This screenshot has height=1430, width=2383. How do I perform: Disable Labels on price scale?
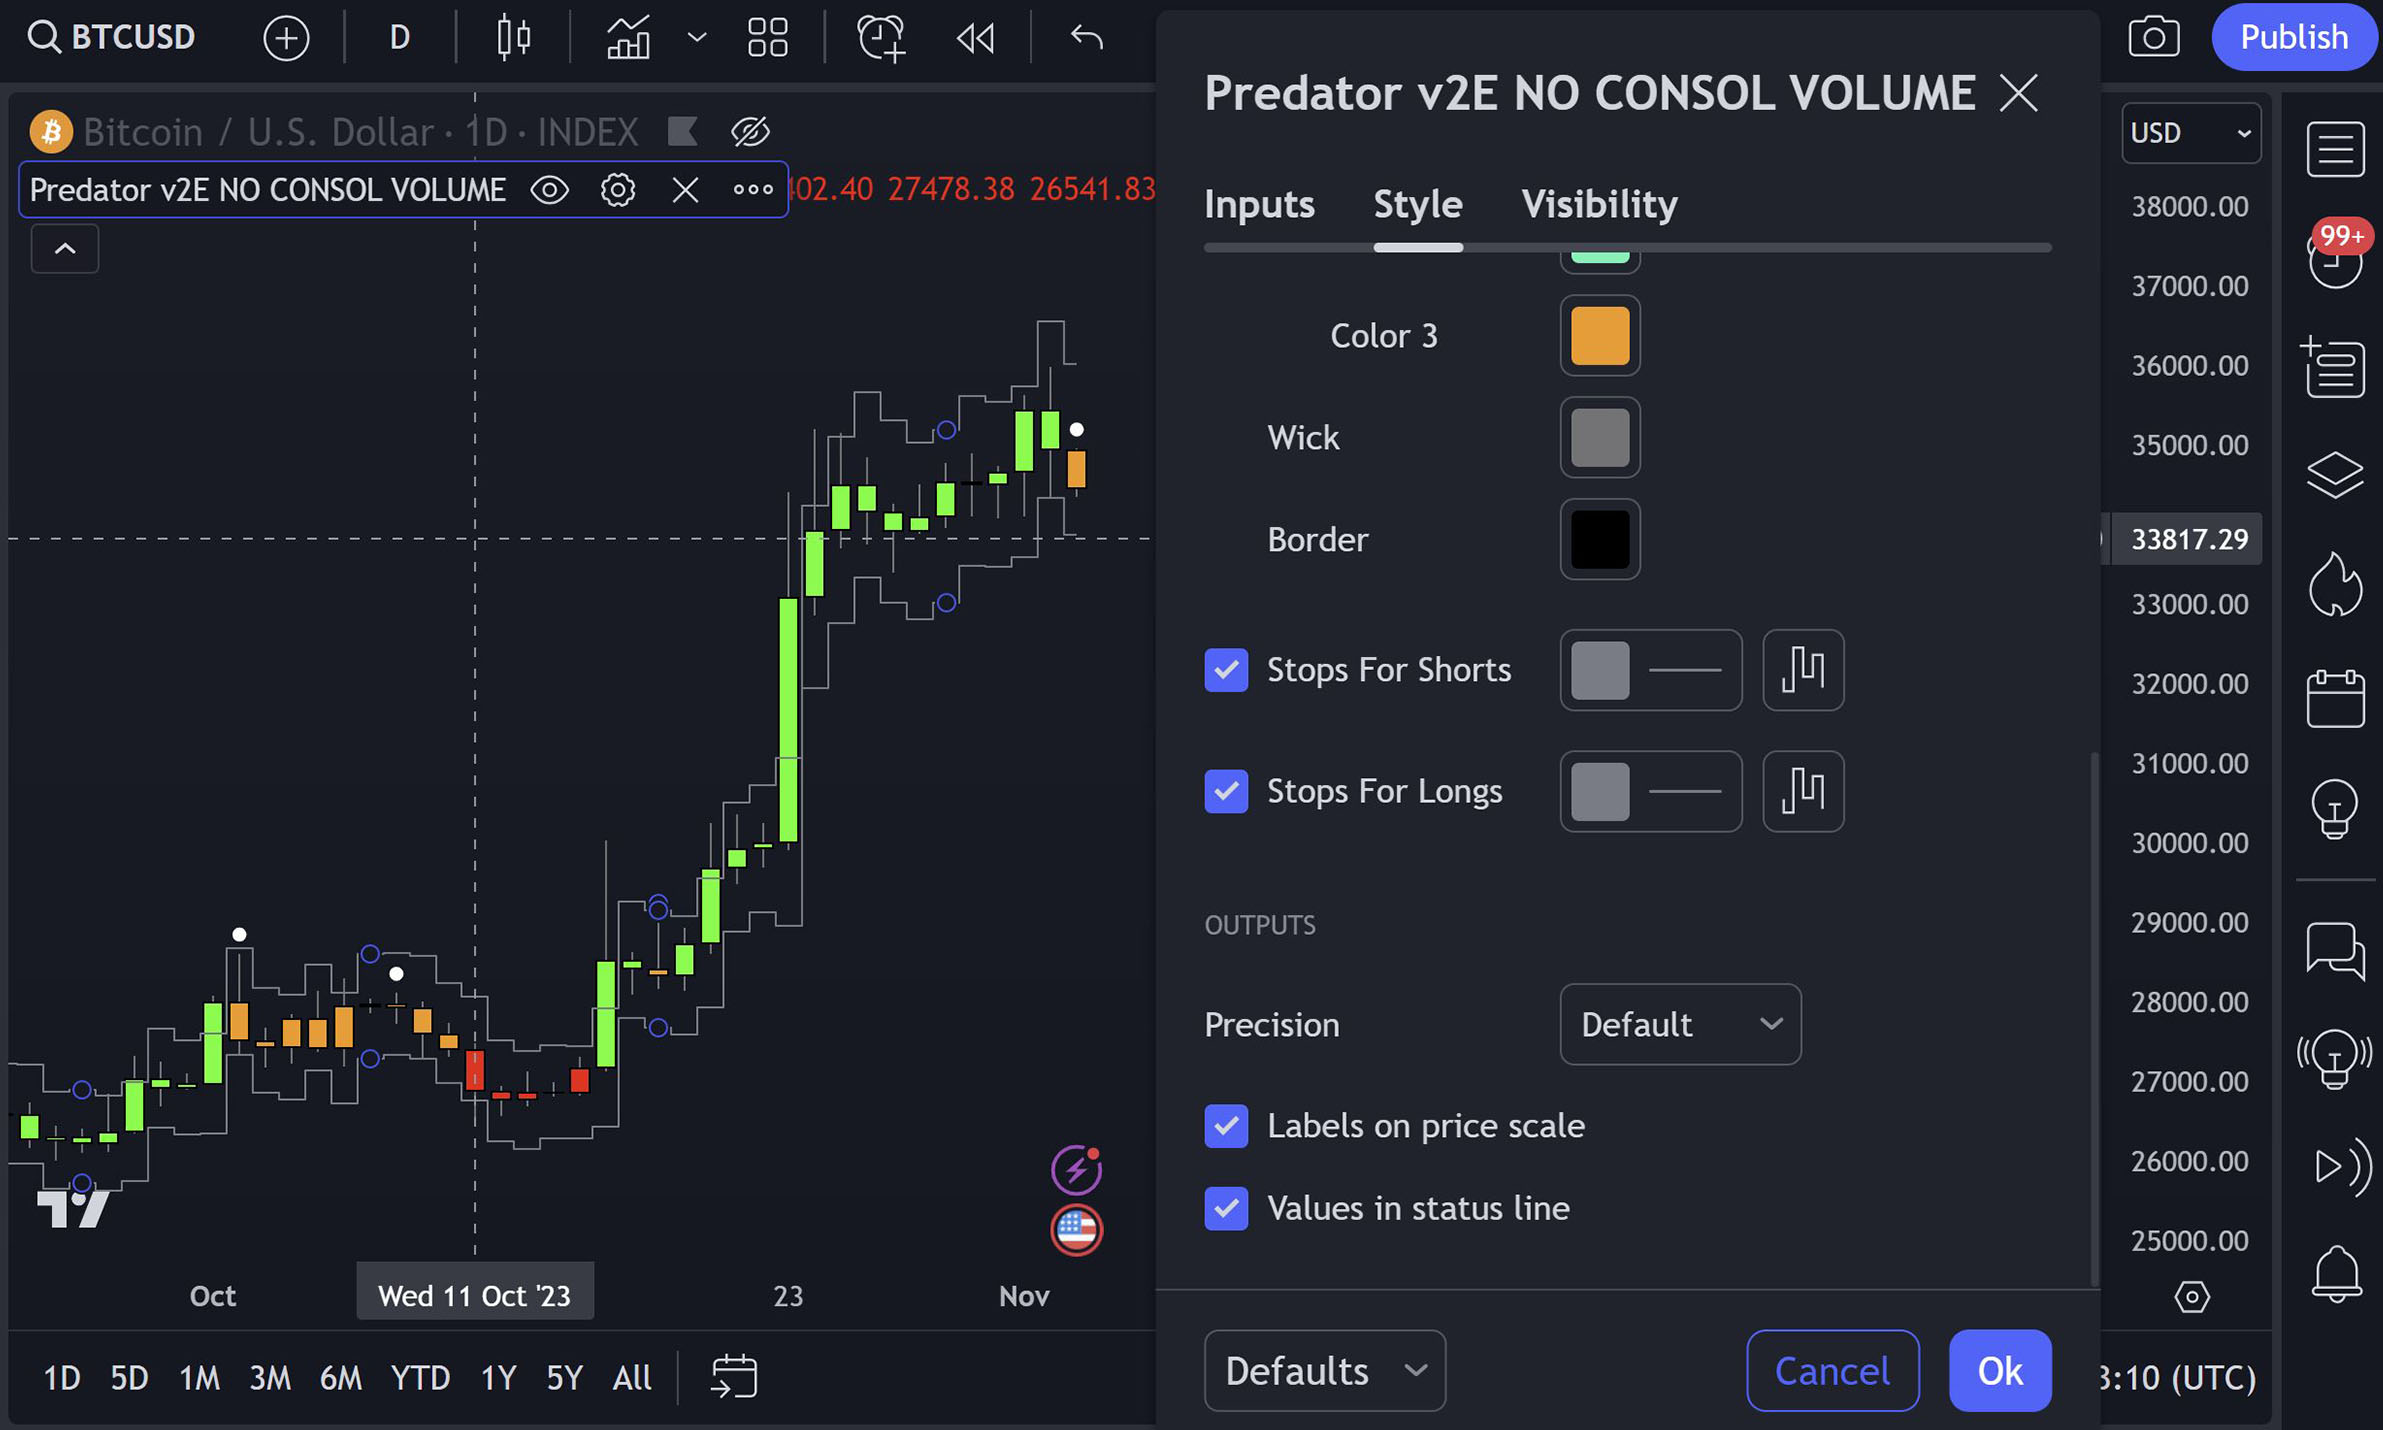pyautogui.click(x=1226, y=1126)
